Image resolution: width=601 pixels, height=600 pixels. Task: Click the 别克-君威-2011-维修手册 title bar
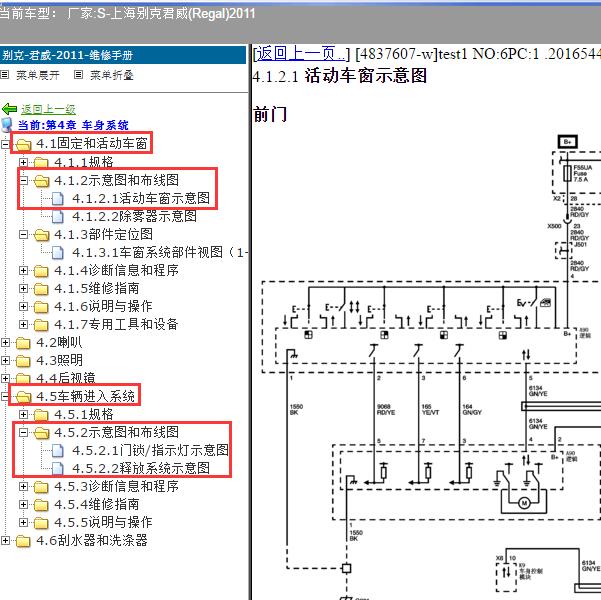pyautogui.click(x=123, y=55)
